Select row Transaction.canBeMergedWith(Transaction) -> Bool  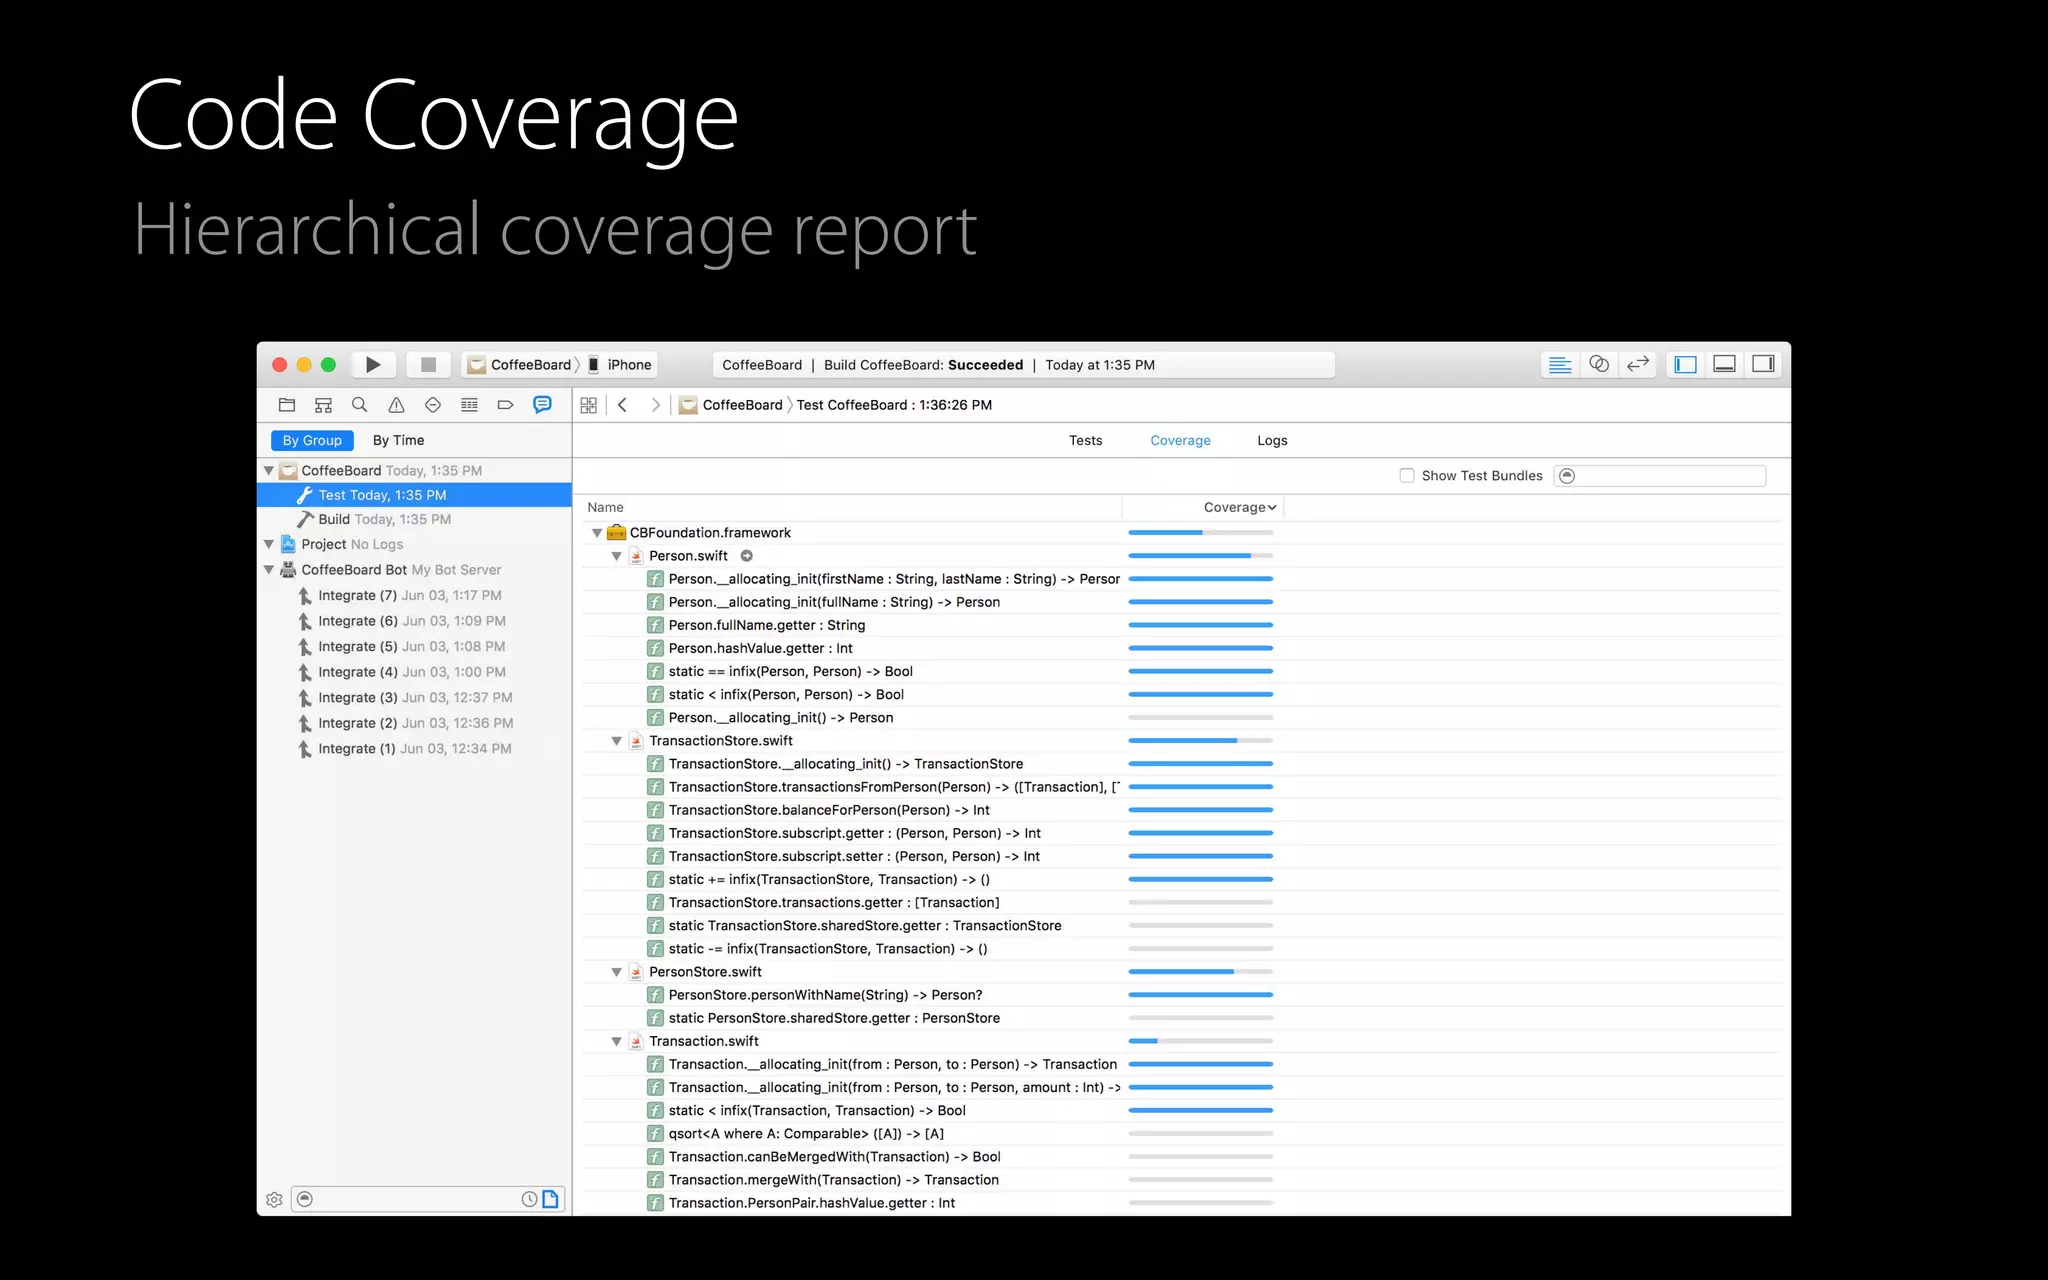1182,1157
